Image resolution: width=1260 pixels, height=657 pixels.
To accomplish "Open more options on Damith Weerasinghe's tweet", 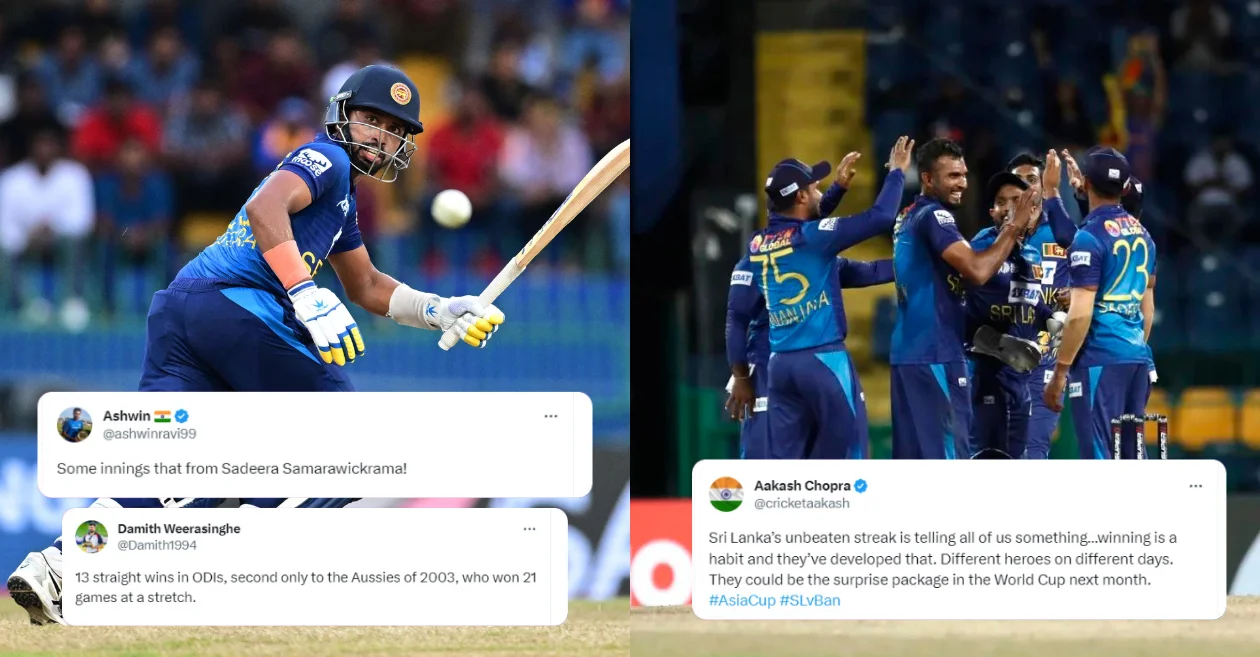I will coord(529,528).
